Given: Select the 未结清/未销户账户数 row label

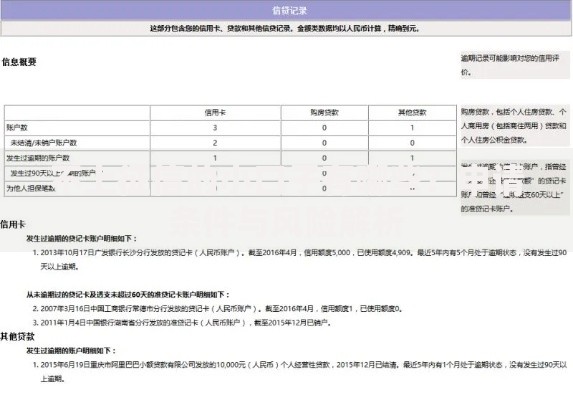Looking at the screenshot, I should 43,143.
